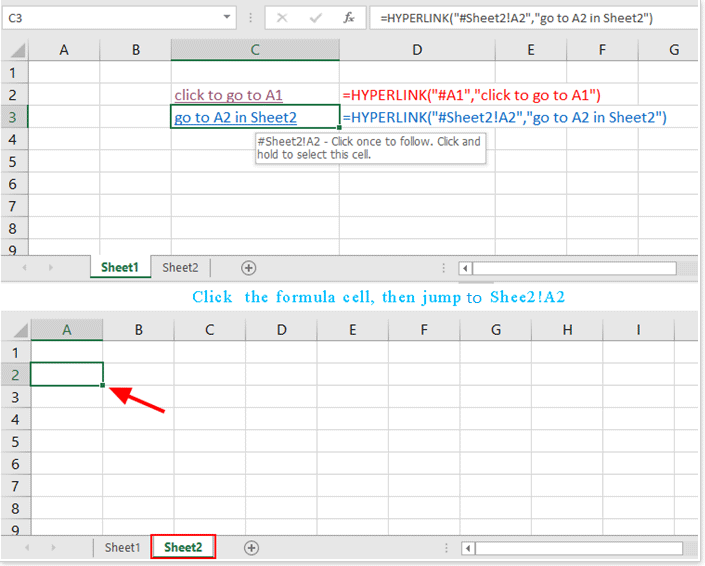This screenshot has height=566, width=705.
Task: Add new sheet with plus icon, bottom window
Action: 251,548
